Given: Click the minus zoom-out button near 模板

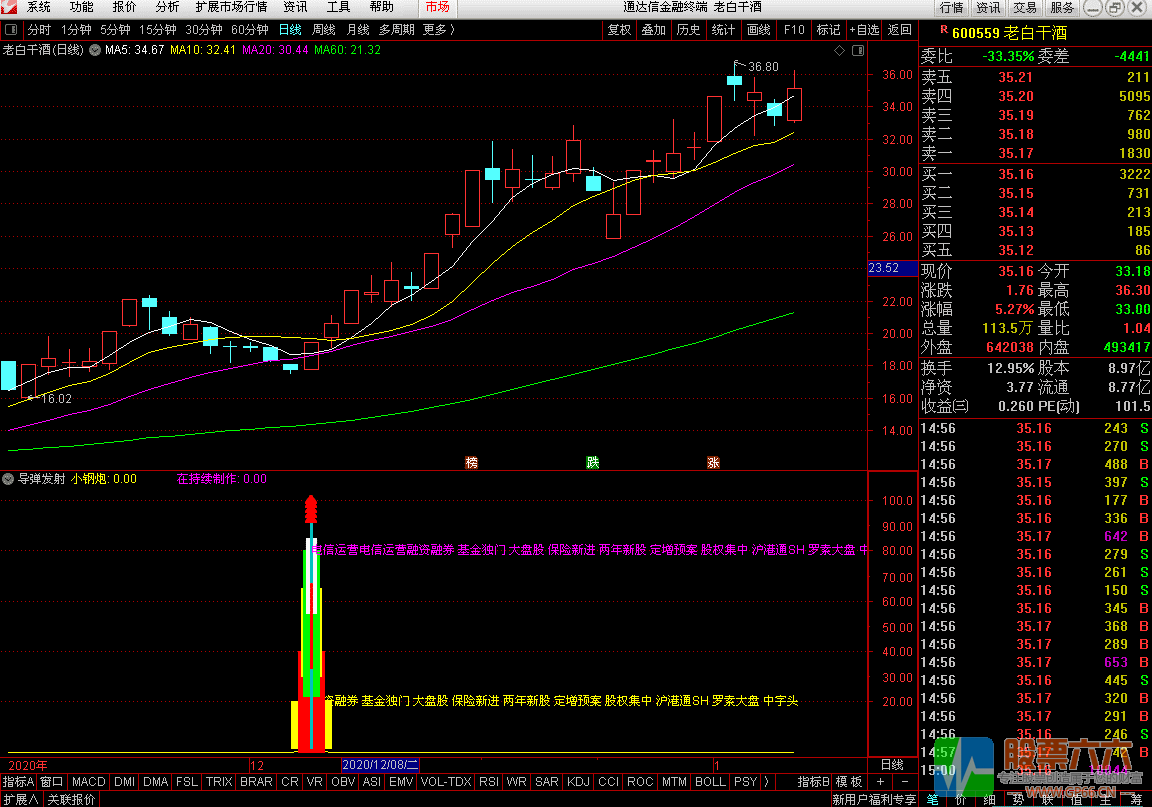Looking at the screenshot, I should (x=904, y=781).
